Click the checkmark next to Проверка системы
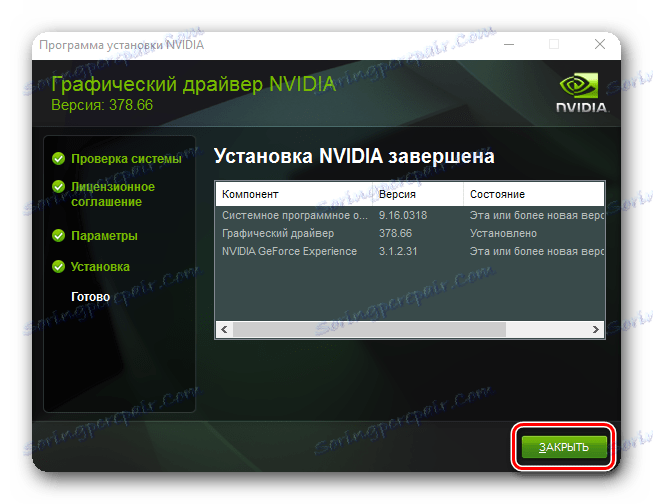 [59, 159]
